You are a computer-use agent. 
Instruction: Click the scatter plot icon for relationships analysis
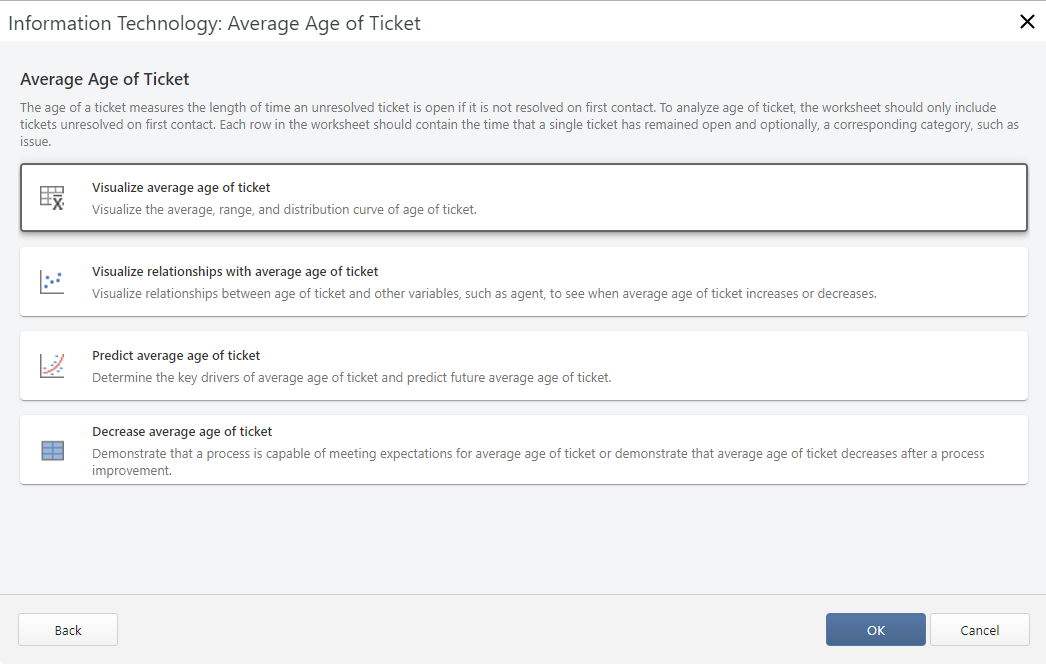click(x=51, y=281)
